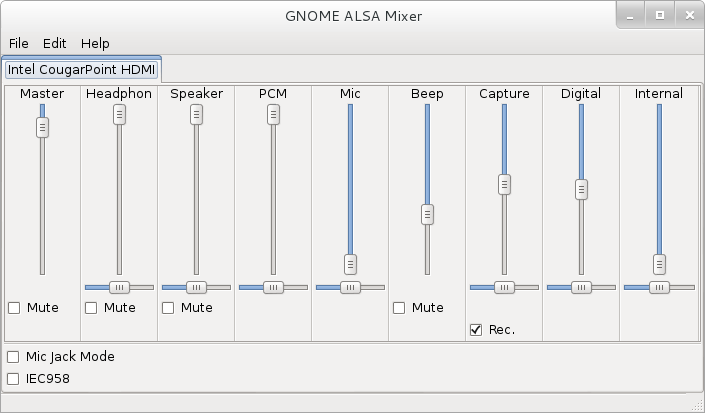Mute the Master channel
The height and width of the screenshot is (413, 705).
(x=14, y=308)
